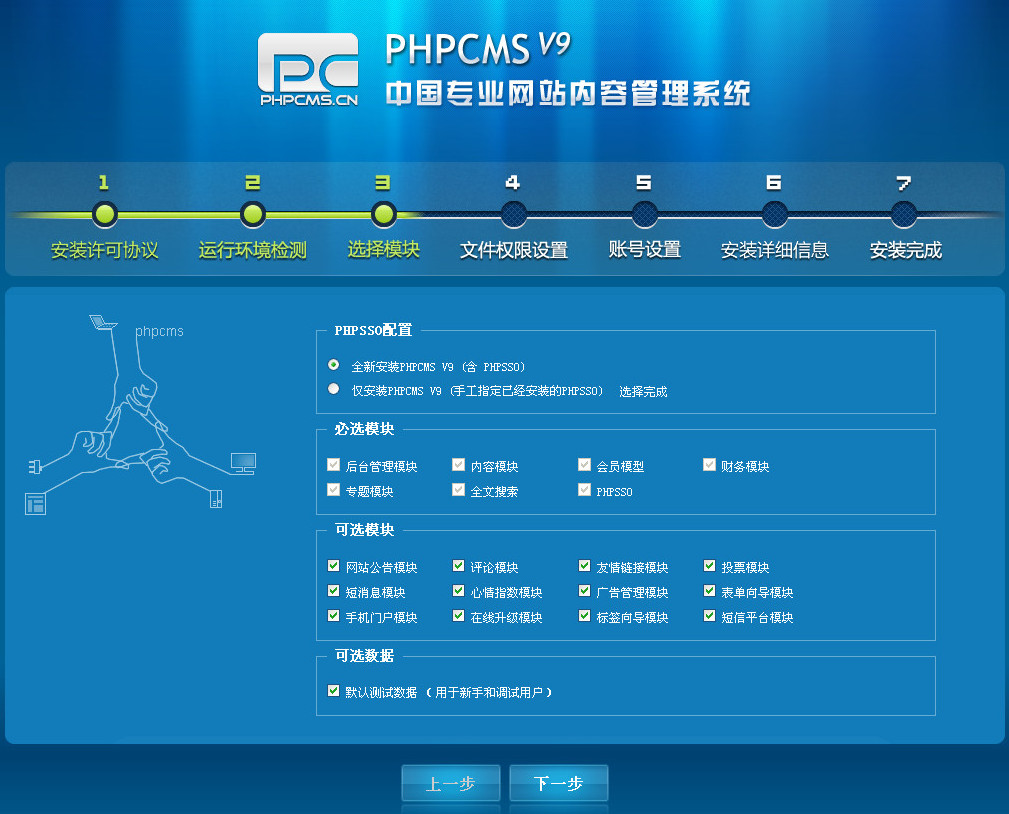Screen dimensions: 1009x814
Task: Continue with 下一步 button
Action: (559, 783)
